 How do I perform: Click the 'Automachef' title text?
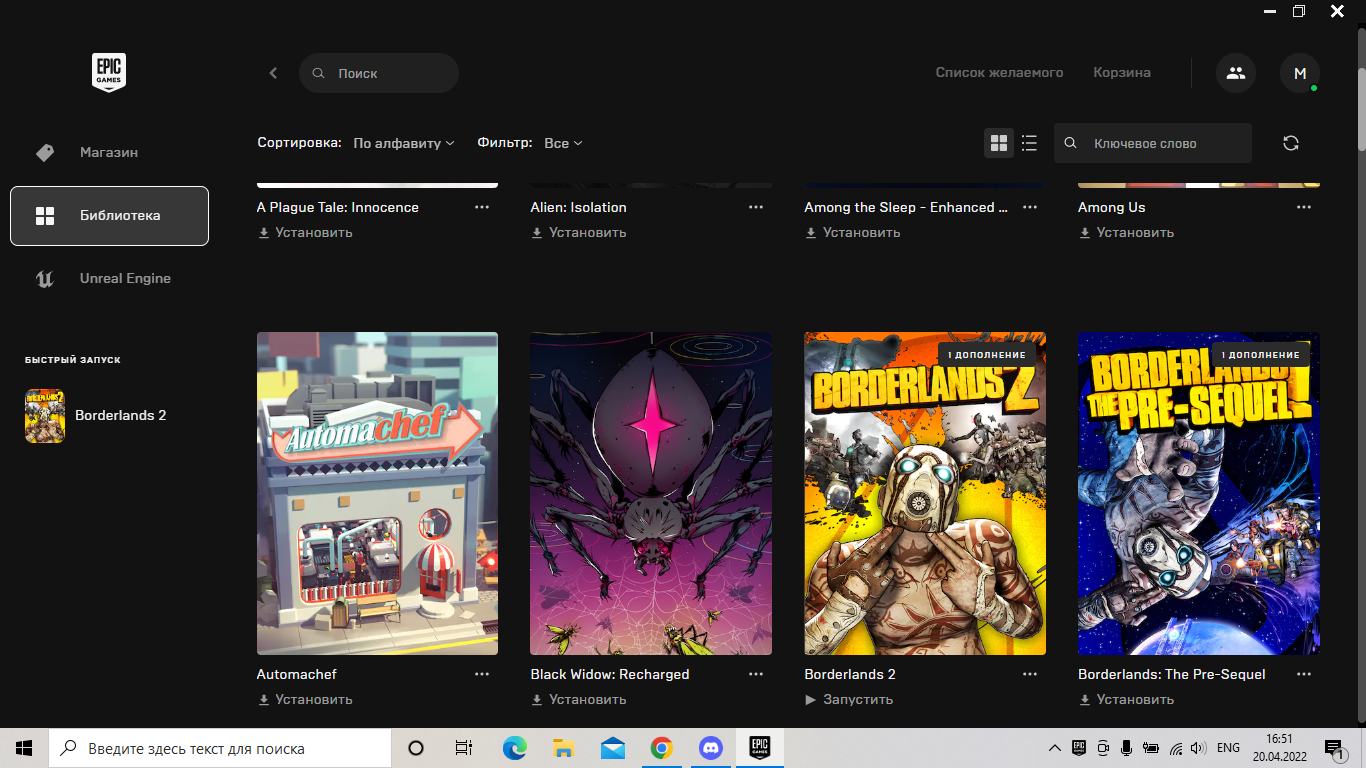pyautogui.click(x=296, y=674)
